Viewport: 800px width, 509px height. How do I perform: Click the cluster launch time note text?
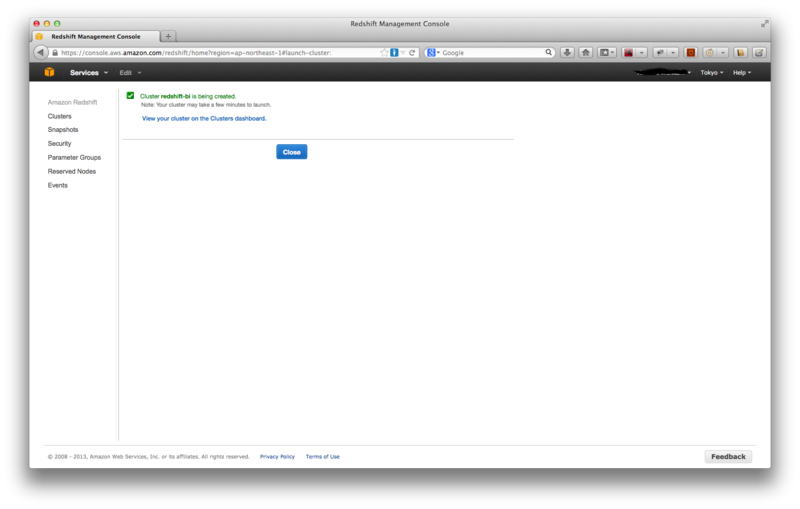click(x=206, y=105)
